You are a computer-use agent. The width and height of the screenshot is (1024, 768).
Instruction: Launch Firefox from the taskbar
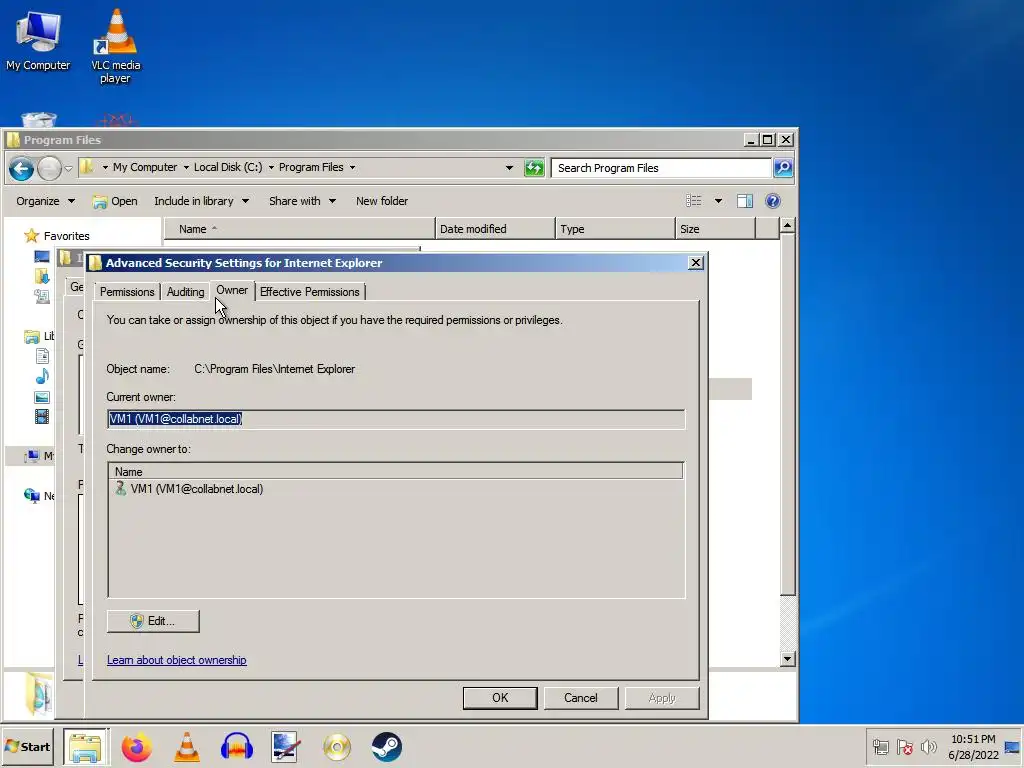(x=136, y=747)
